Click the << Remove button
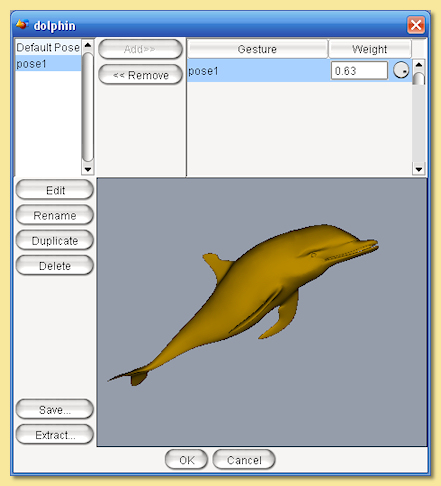Viewport: 441px width, 486px height. (x=140, y=75)
